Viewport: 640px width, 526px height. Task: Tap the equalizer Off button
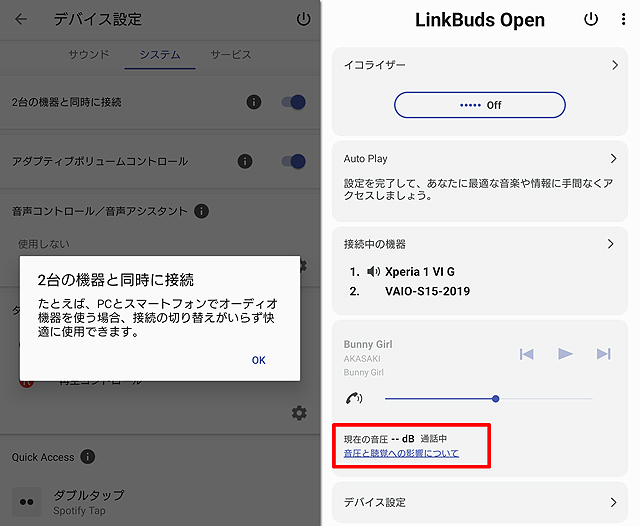point(480,105)
